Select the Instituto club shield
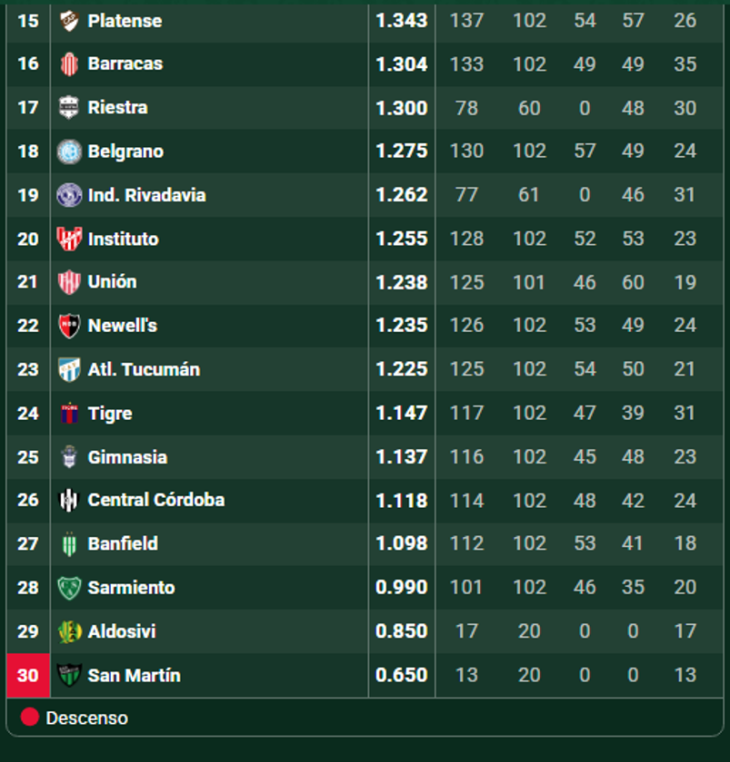This screenshot has height=762, width=730. point(69,239)
